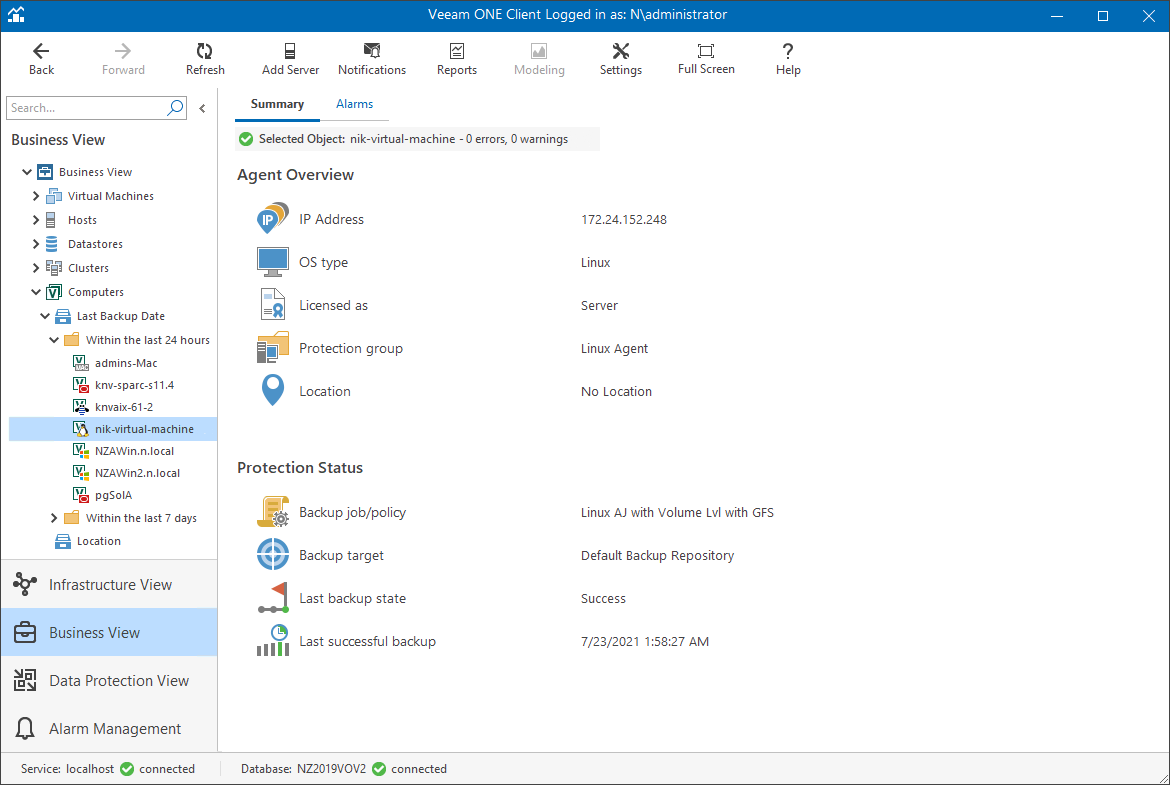Click the Licensed as certificate icon

point(272,304)
